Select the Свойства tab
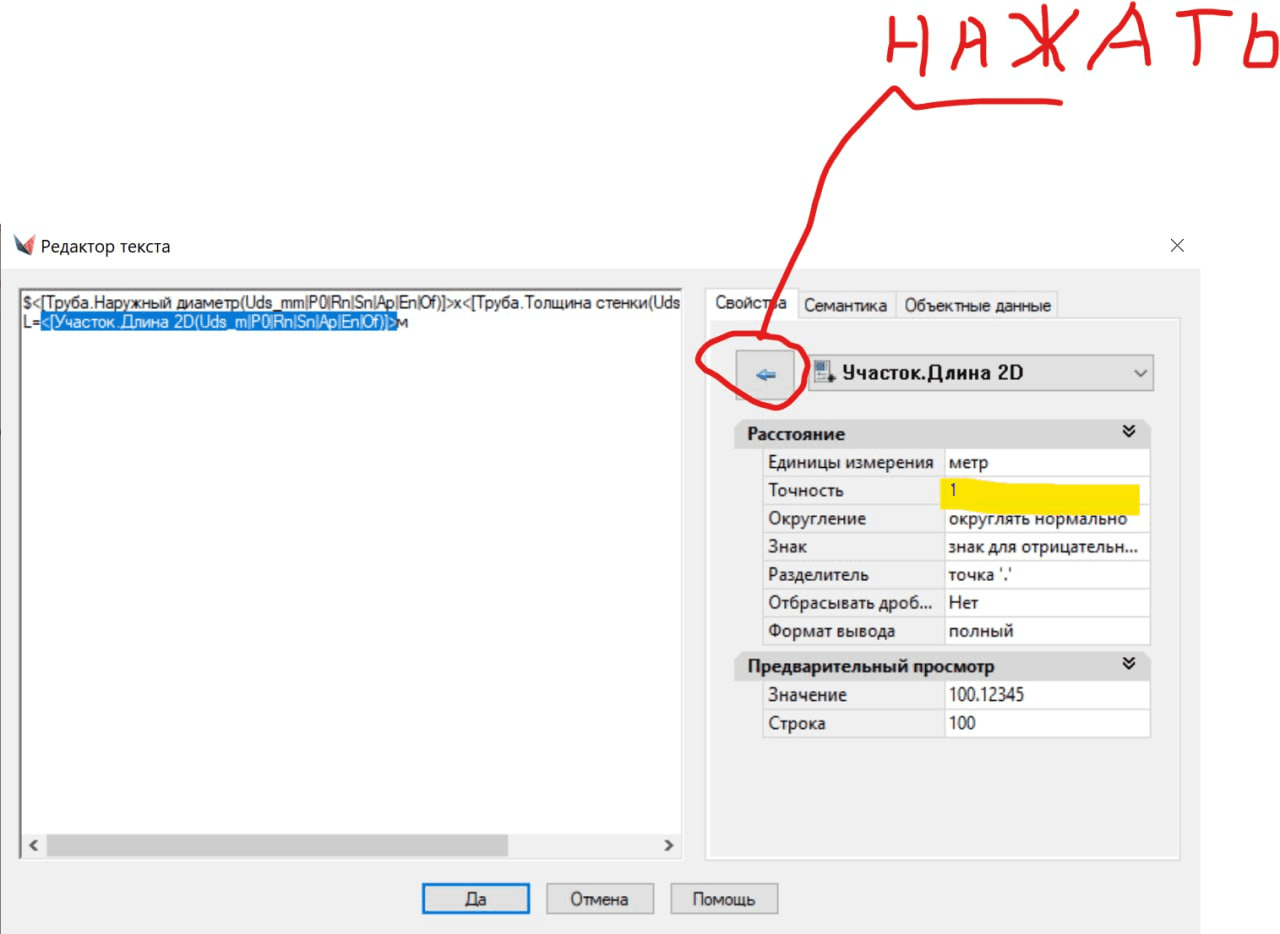The width and height of the screenshot is (1280, 934). (750, 303)
